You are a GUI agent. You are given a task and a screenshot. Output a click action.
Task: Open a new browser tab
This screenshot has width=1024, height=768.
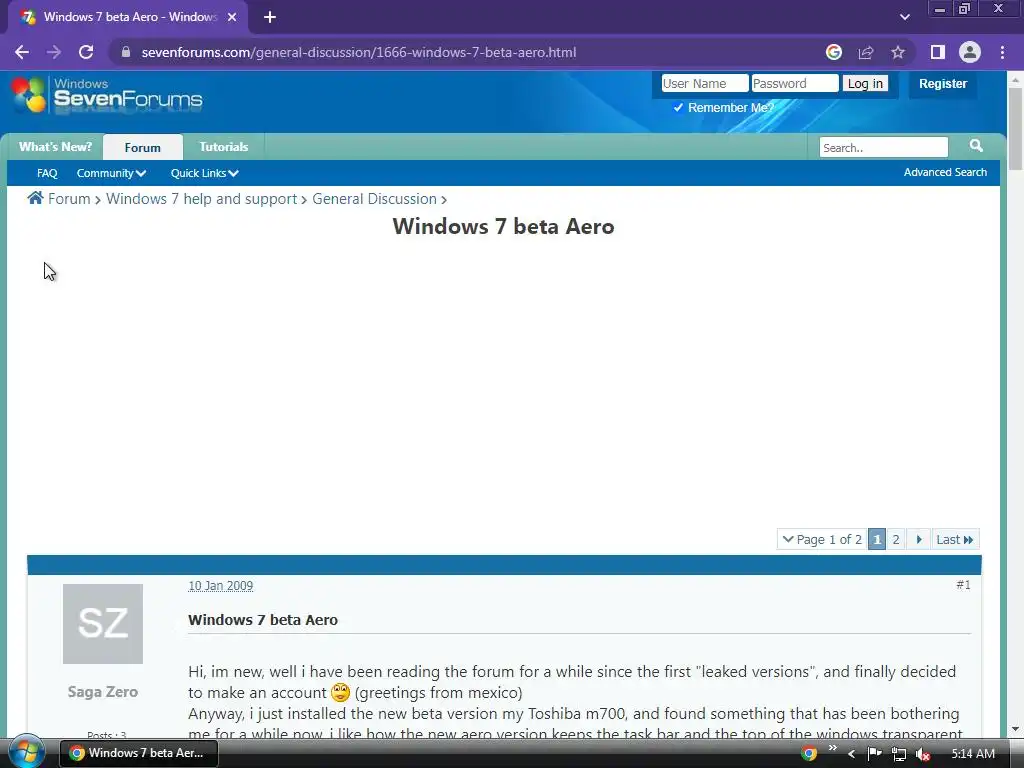(x=270, y=17)
